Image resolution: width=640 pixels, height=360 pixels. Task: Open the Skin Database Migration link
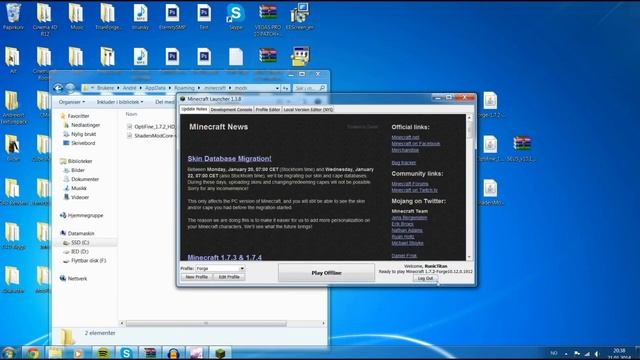tap(229, 158)
